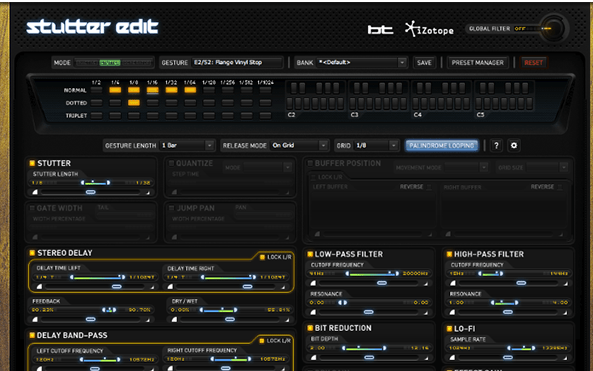Open the Buffer Movement Mode dropdown
The width and height of the screenshot is (593, 371).
(x=466, y=167)
